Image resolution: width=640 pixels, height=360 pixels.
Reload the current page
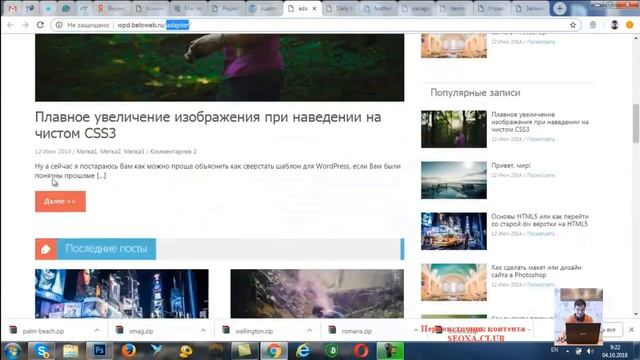[40, 25]
